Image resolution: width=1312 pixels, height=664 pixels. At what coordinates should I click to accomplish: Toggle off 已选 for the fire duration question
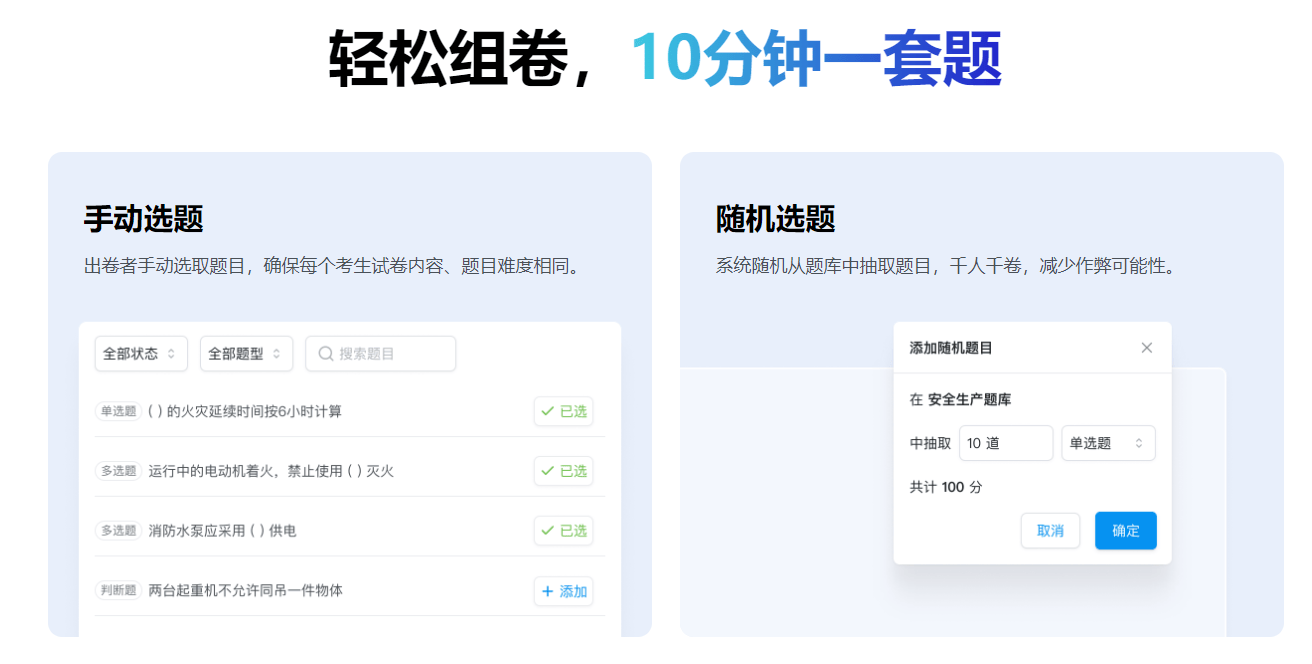point(563,411)
